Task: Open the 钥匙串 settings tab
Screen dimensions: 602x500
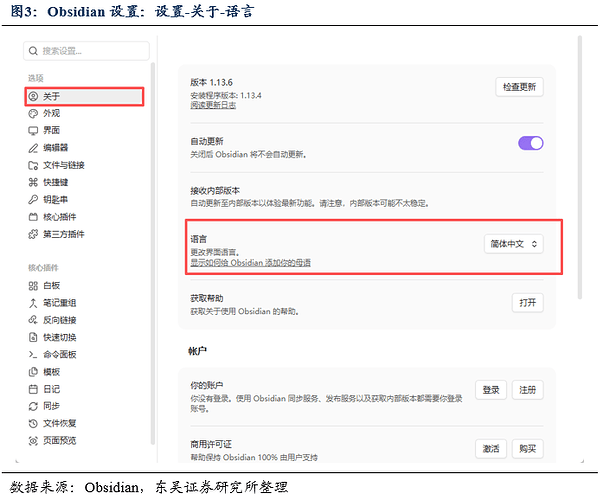Action: coord(84,200)
